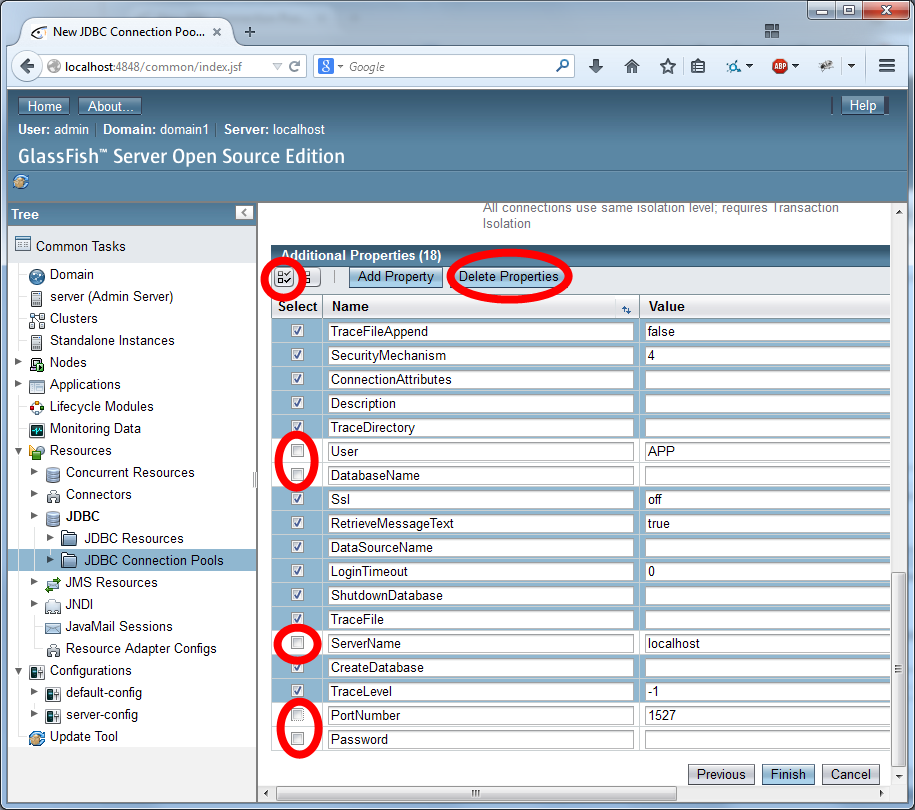This screenshot has width=915, height=810.
Task: Uncheck the TraceFileAppend checkbox
Action: point(297,330)
